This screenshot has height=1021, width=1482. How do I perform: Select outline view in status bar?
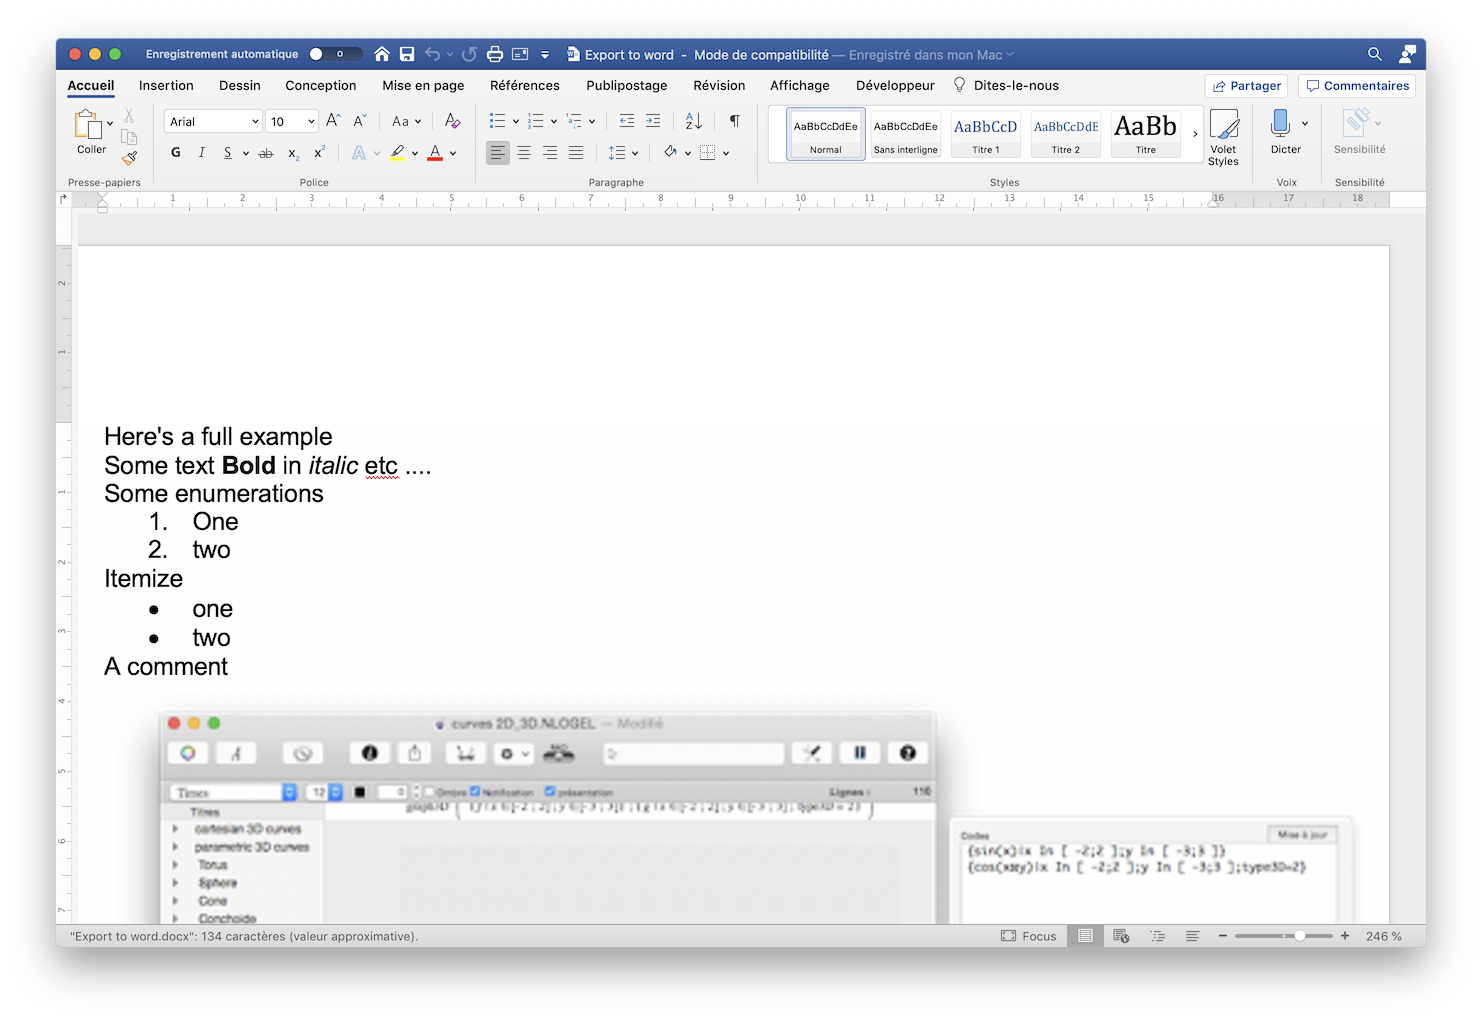point(1157,936)
